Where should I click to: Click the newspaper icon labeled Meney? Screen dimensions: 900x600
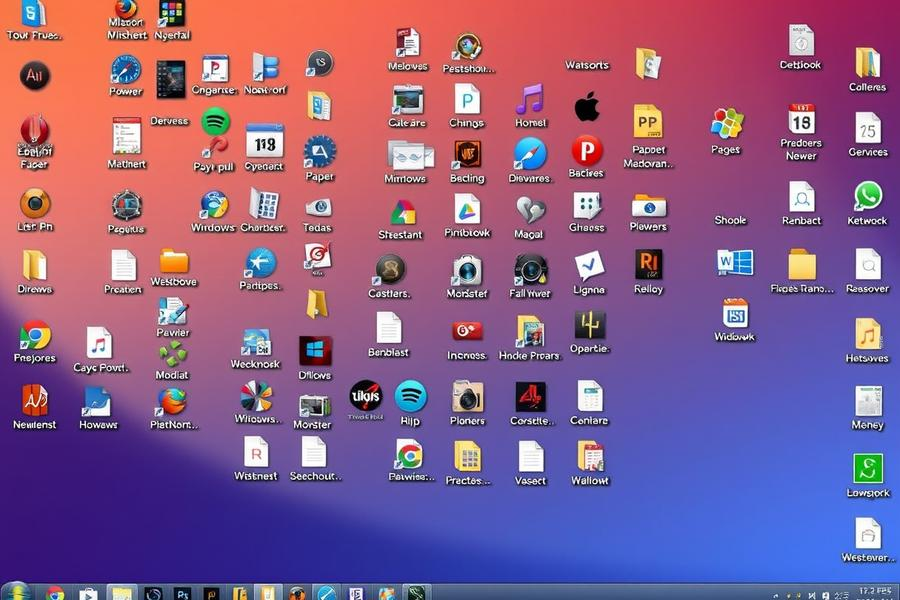click(x=867, y=401)
